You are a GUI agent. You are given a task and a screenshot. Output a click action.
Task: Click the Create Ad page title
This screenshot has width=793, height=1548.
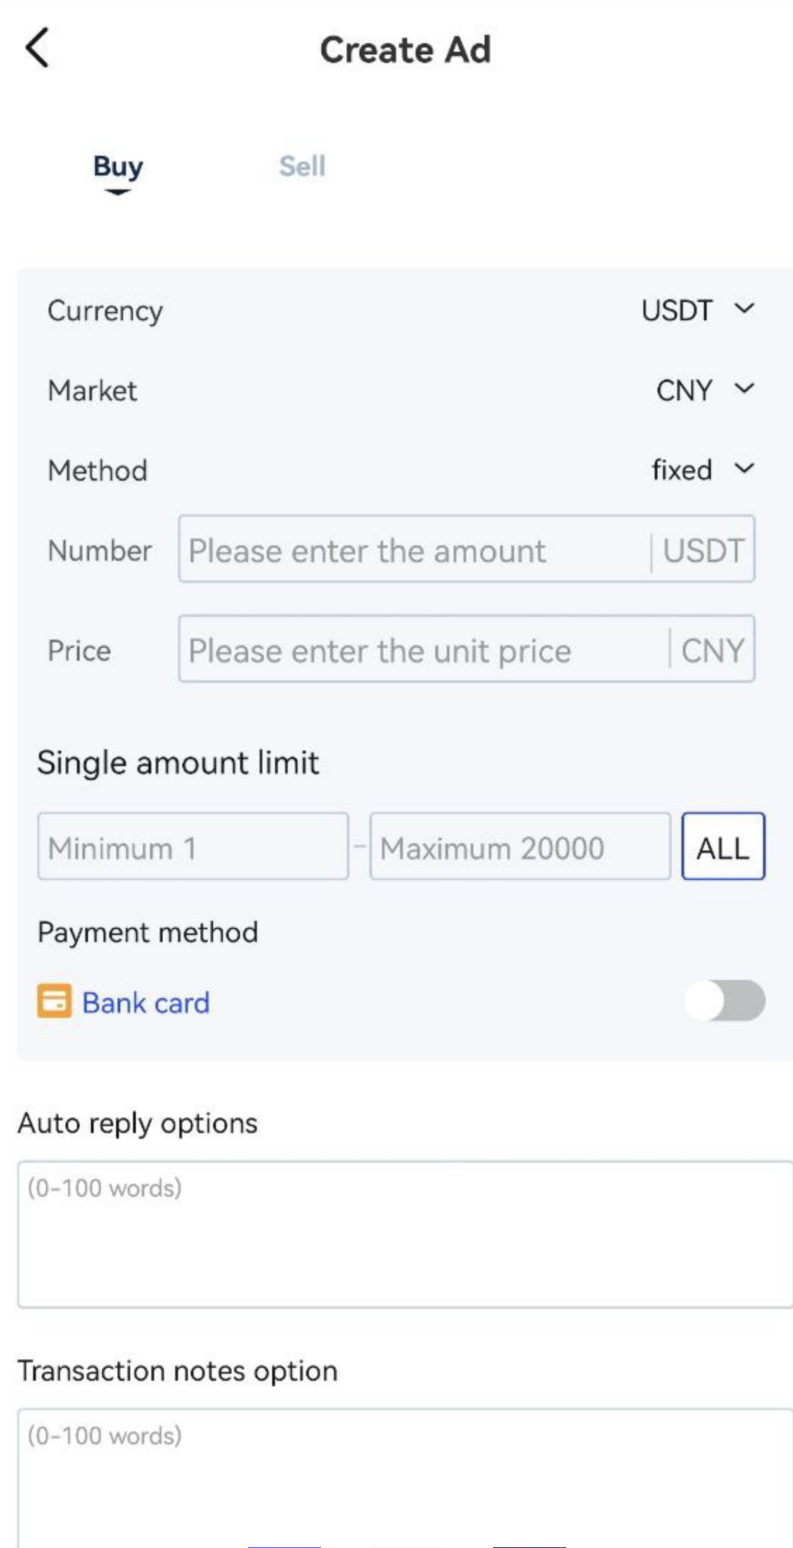pos(405,50)
